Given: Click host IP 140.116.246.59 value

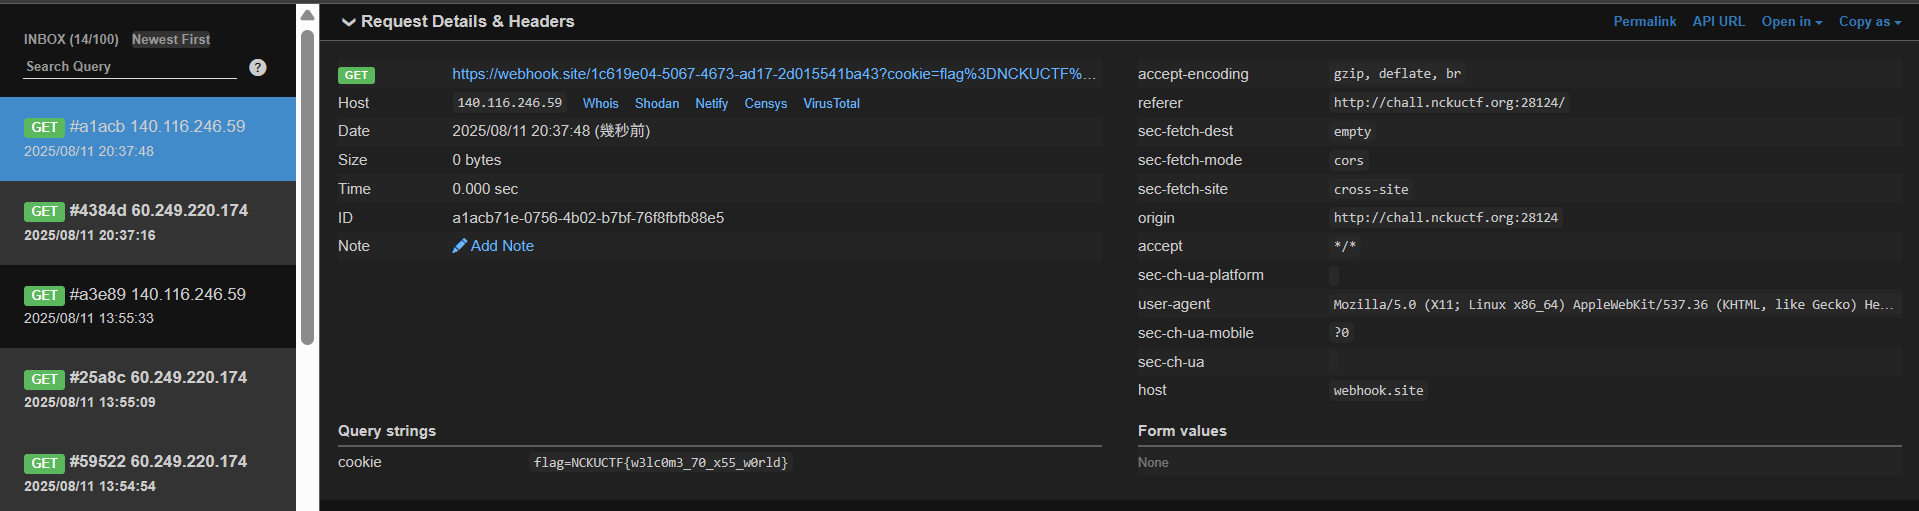Looking at the screenshot, I should click(x=509, y=103).
